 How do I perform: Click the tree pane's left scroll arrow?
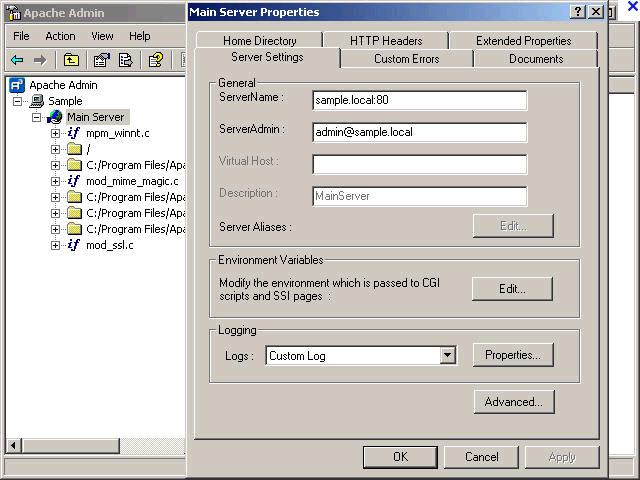pyautogui.click(x=13, y=445)
